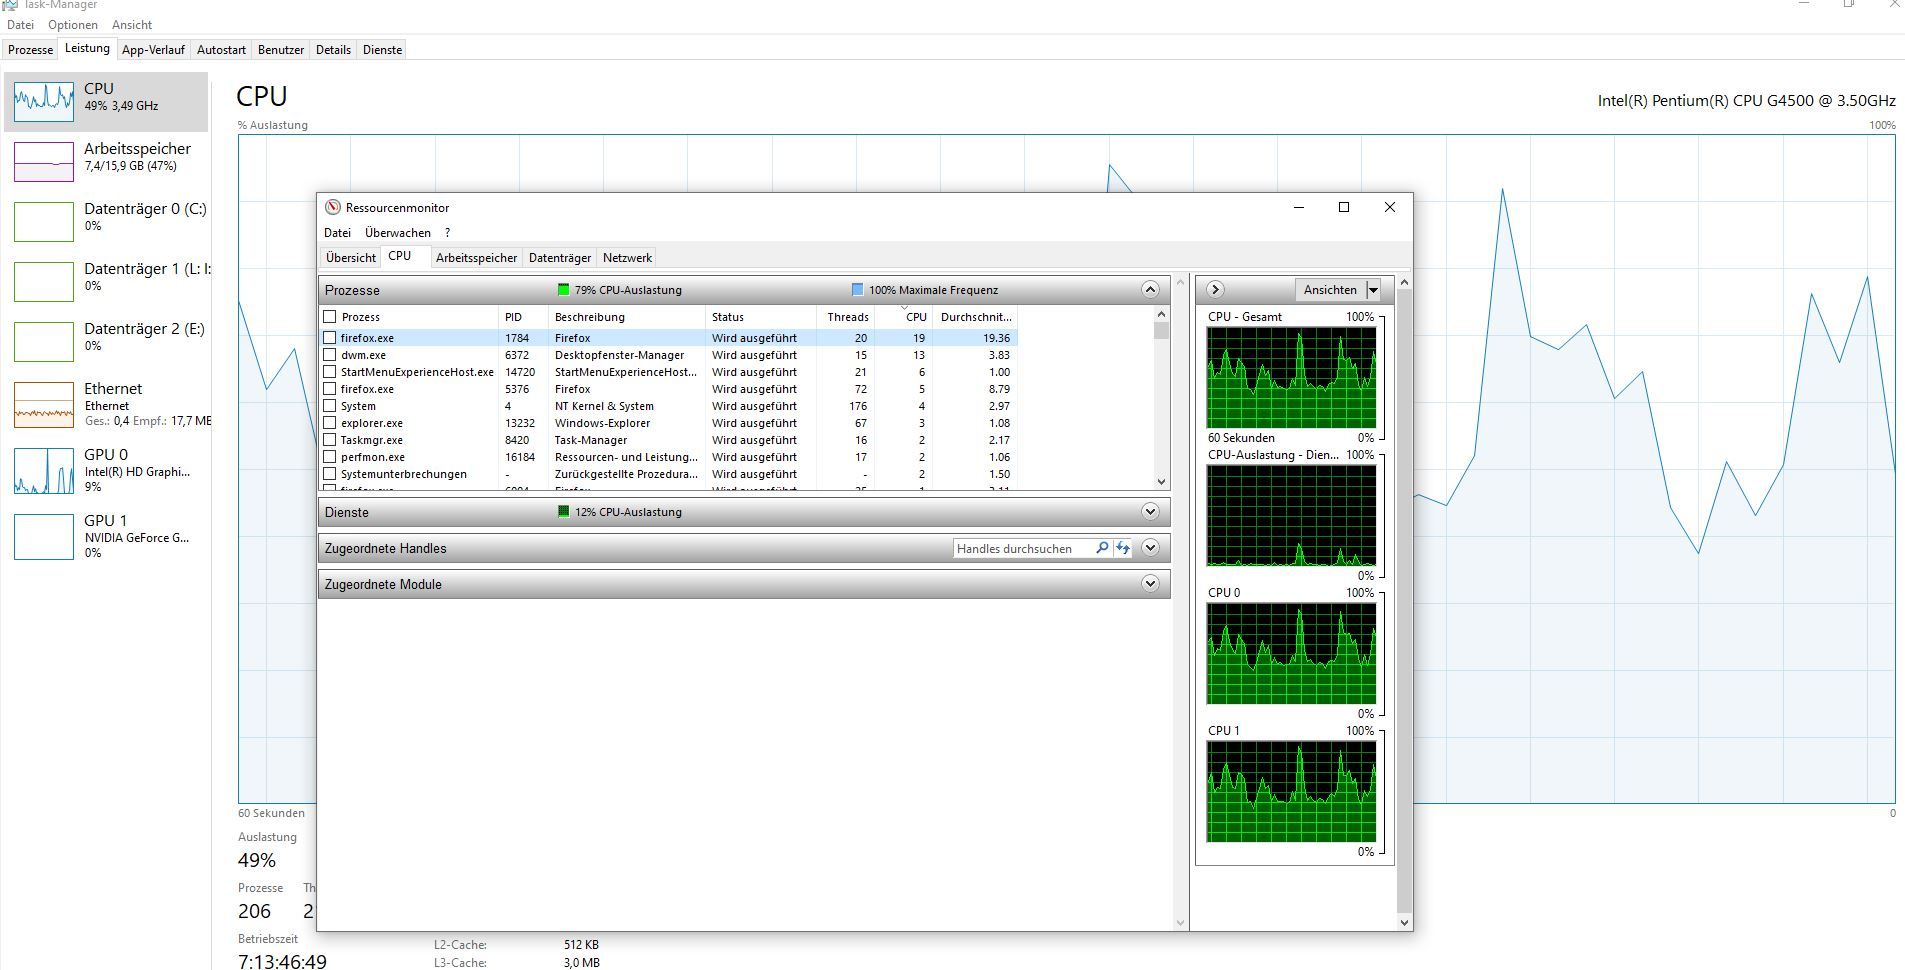The height and width of the screenshot is (970, 1905).
Task: Select GPU 1 NVIDIA GeForce entry
Action: coord(106,536)
